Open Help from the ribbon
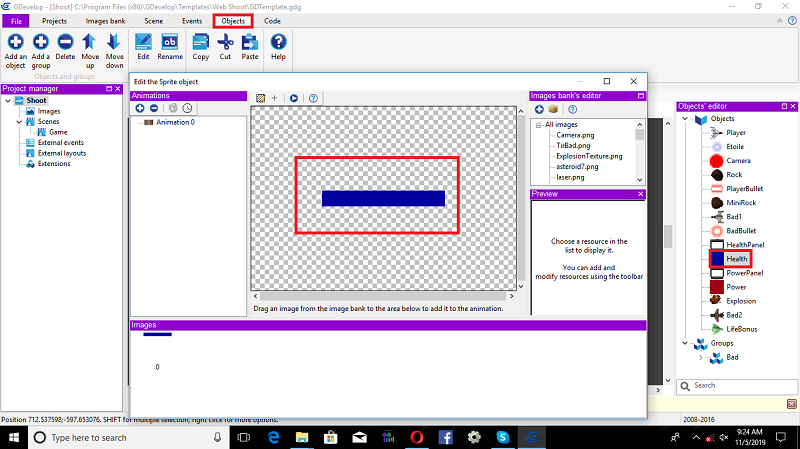The width and height of the screenshot is (800, 449). 278,42
